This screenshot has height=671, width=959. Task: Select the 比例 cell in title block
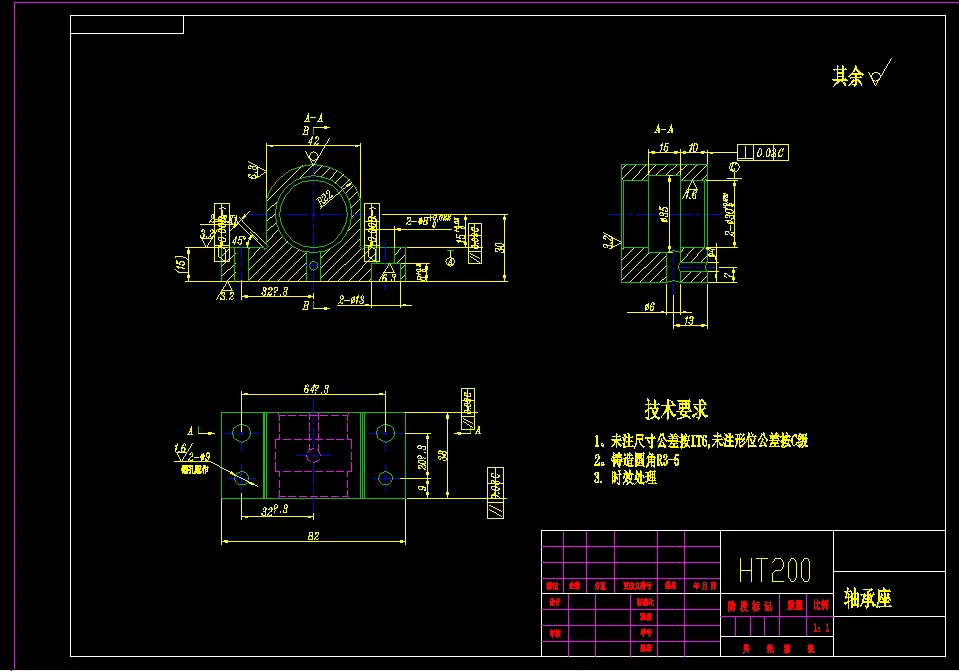pyautogui.click(x=821, y=605)
